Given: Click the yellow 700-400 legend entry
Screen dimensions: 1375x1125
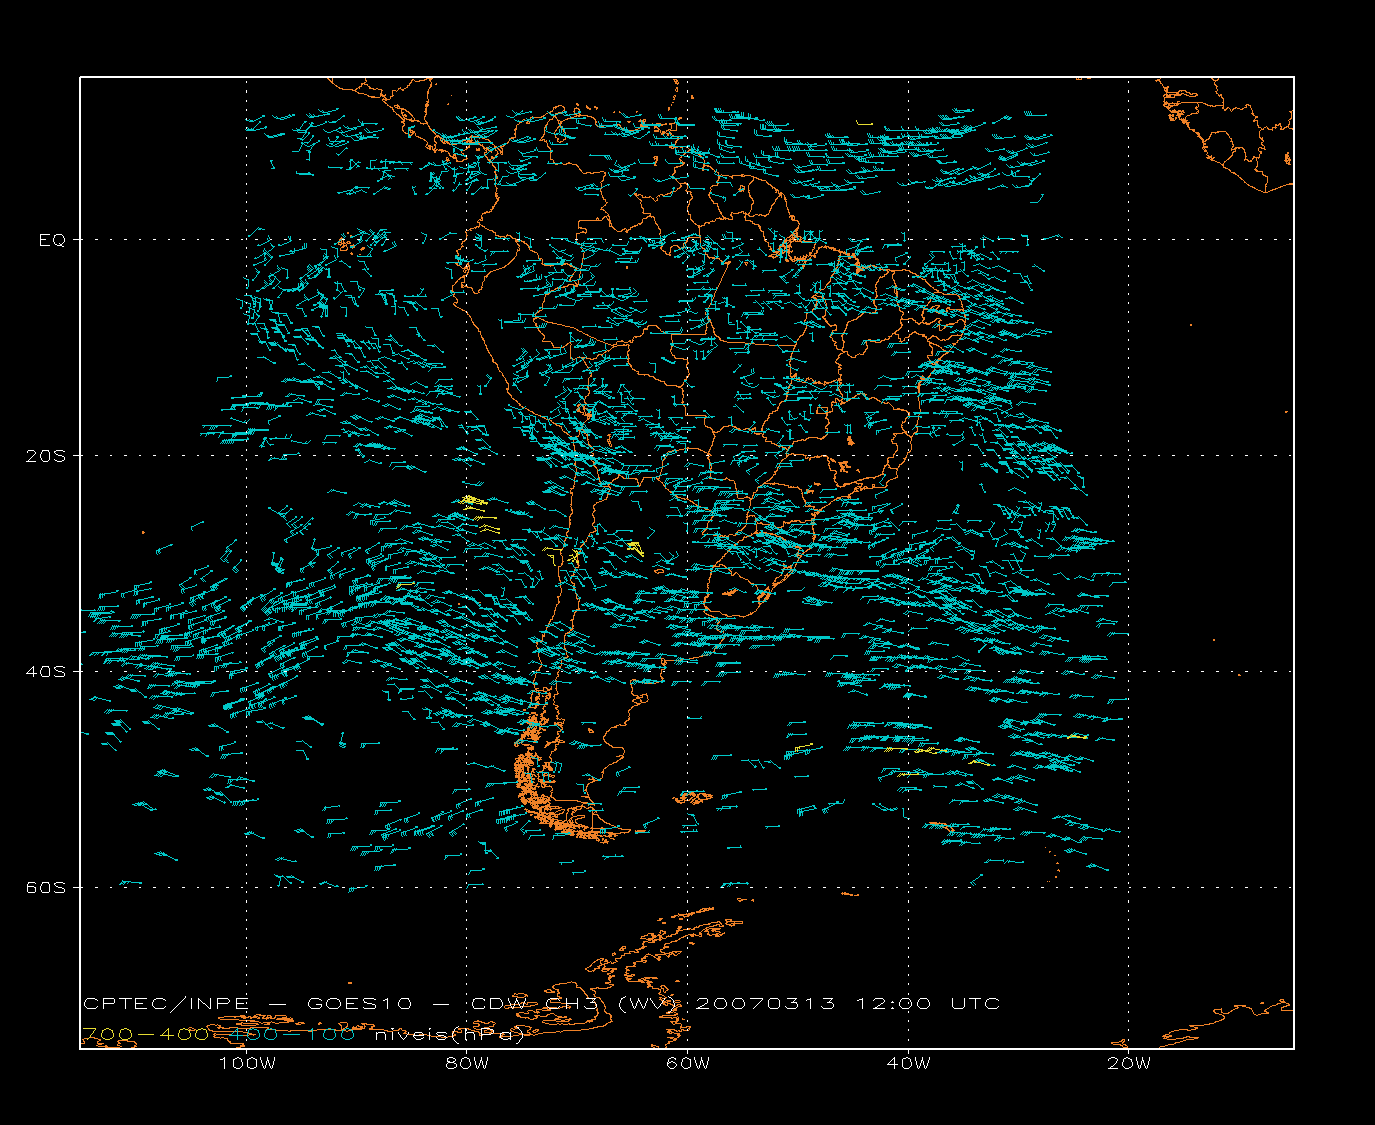Looking at the screenshot, I should pyautogui.click(x=146, y=1034).
